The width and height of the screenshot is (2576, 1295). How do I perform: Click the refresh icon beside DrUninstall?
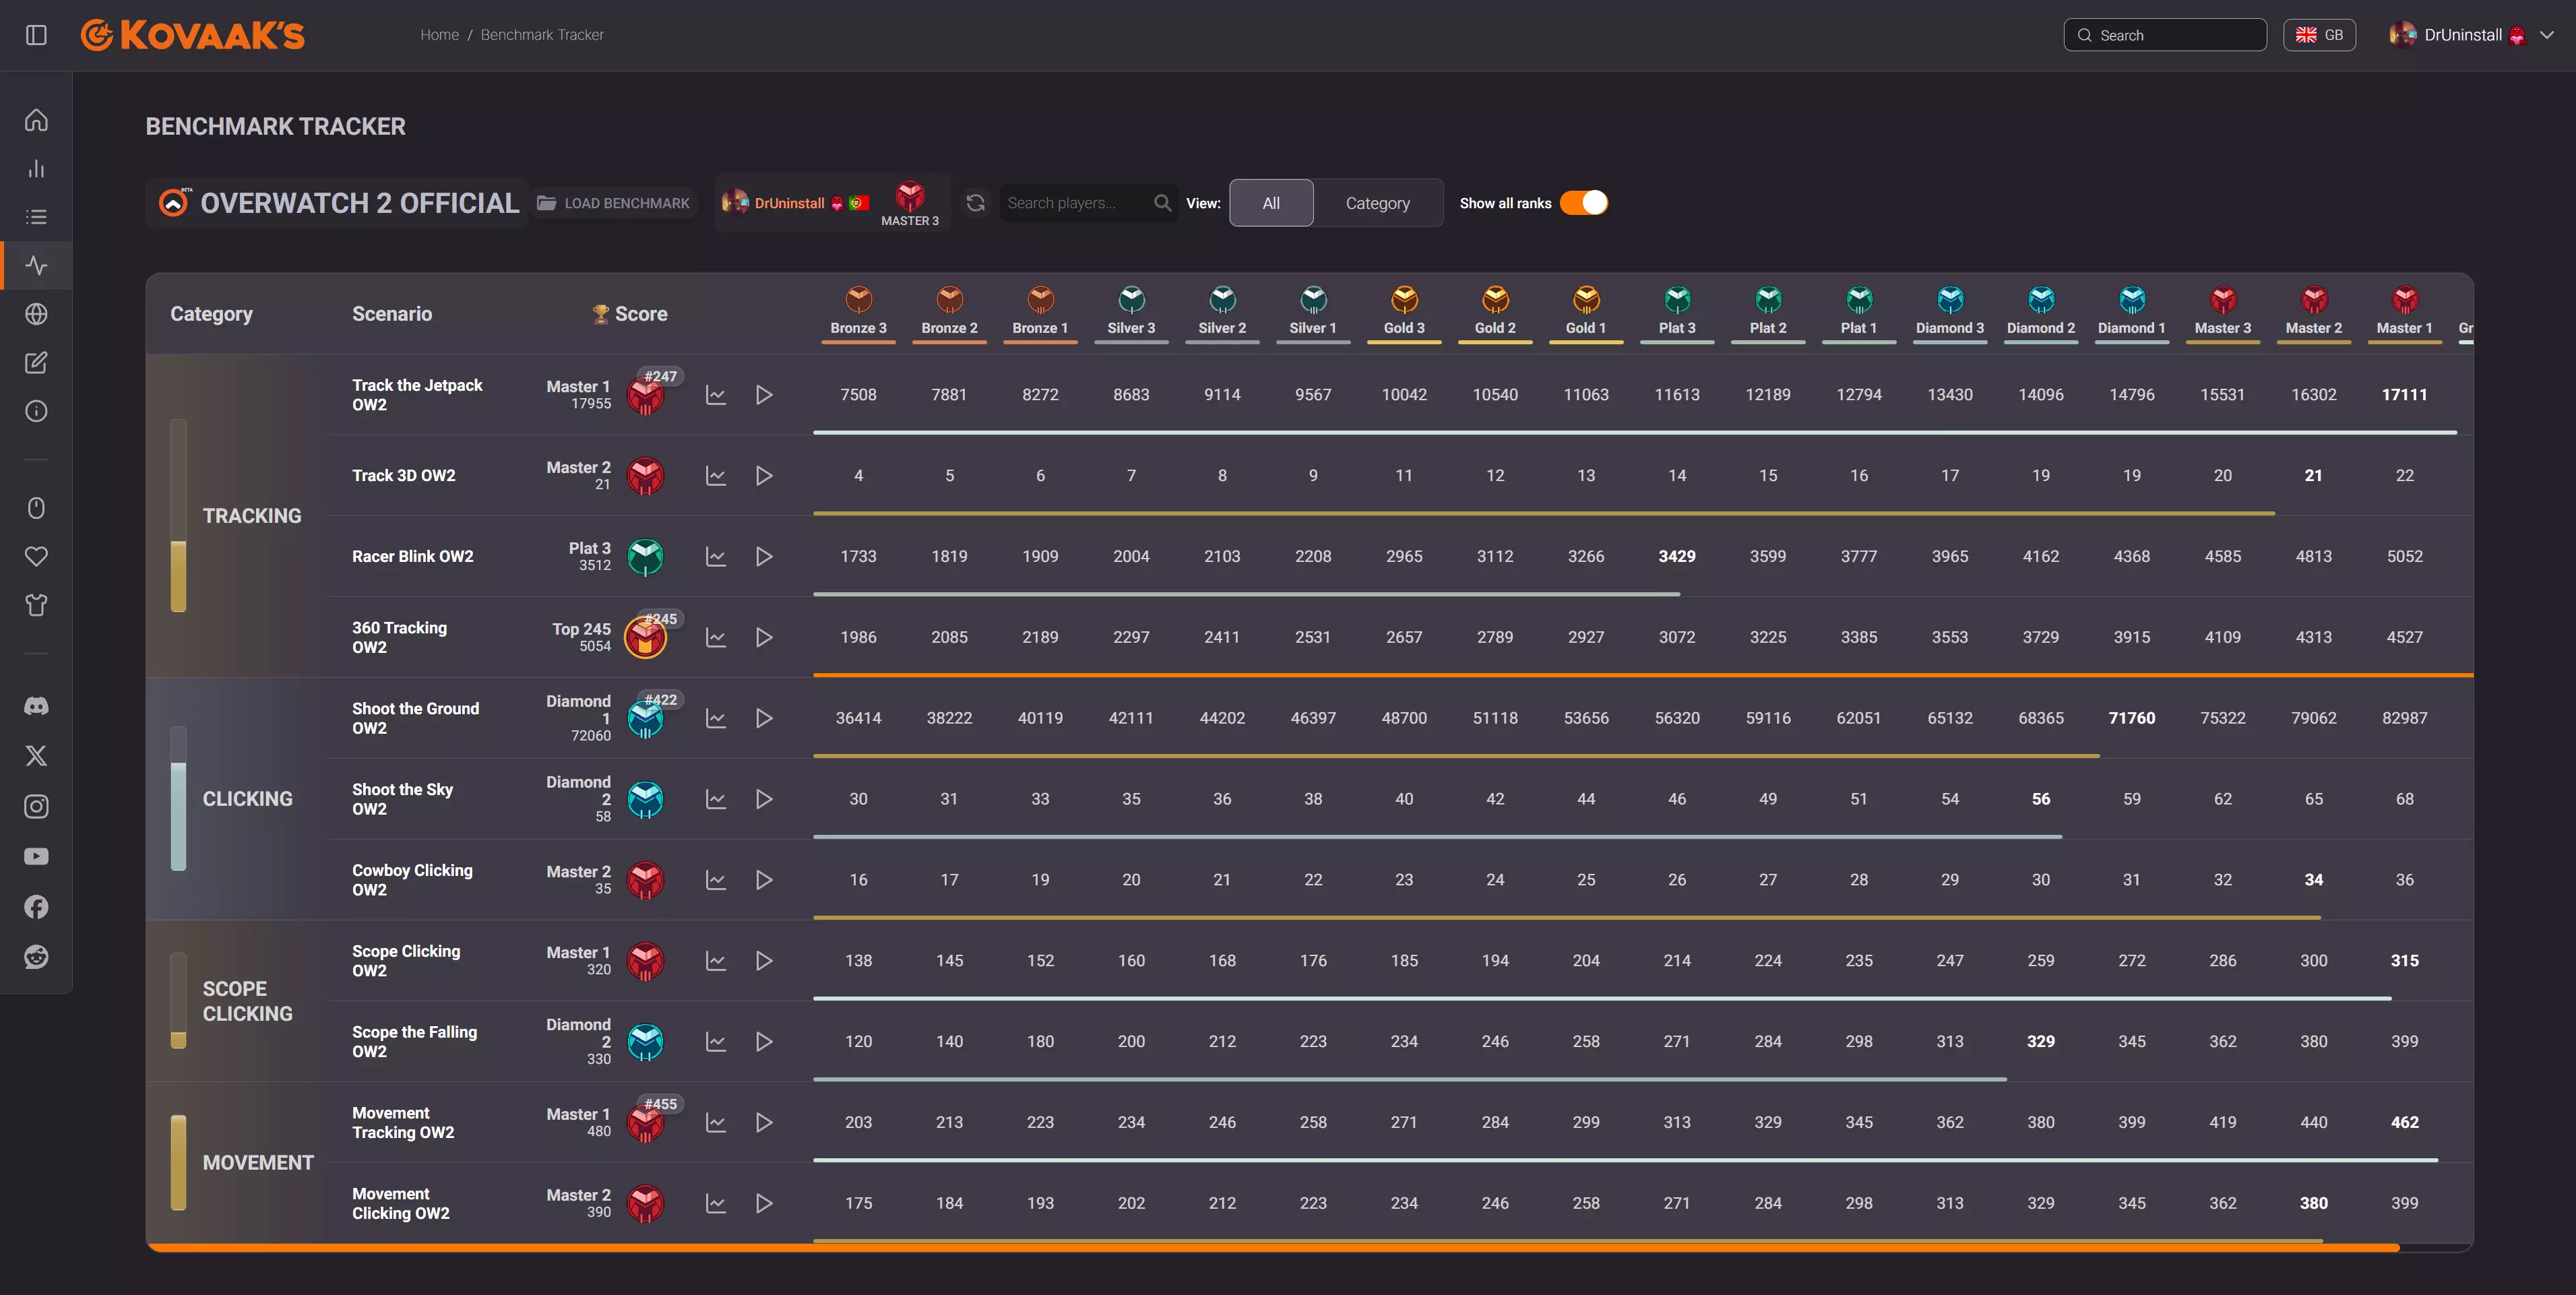tap(975, 203)
